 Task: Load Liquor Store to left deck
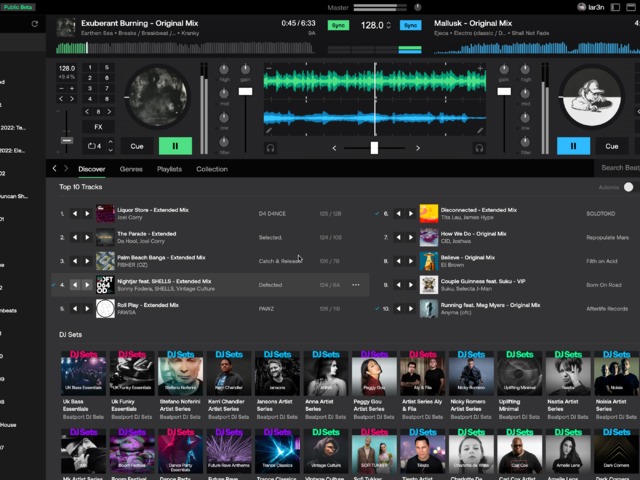point(75,213)
